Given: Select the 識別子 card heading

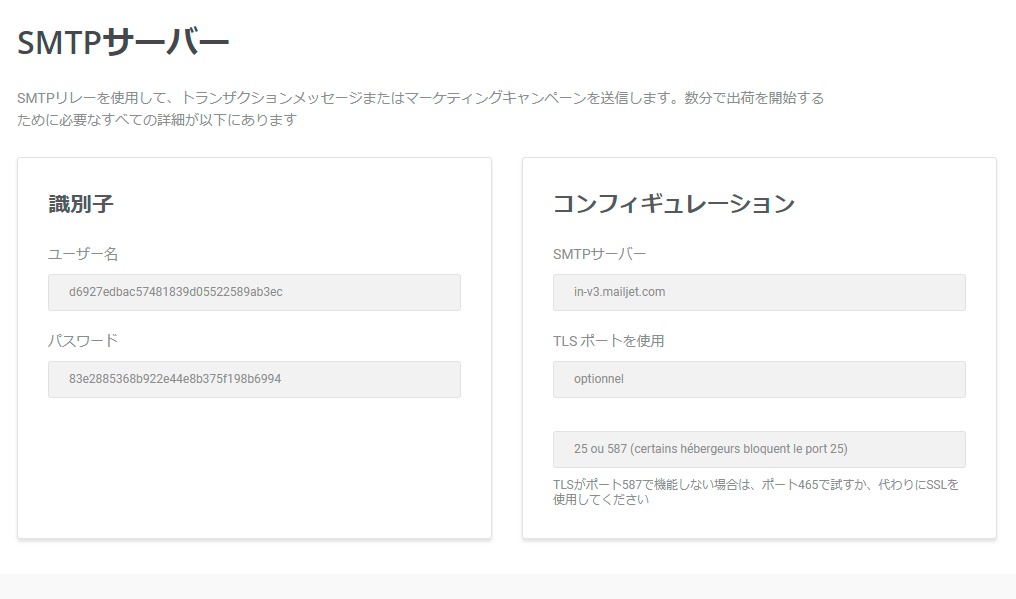Looking at the screenshot, I should [x=81, y=204].
